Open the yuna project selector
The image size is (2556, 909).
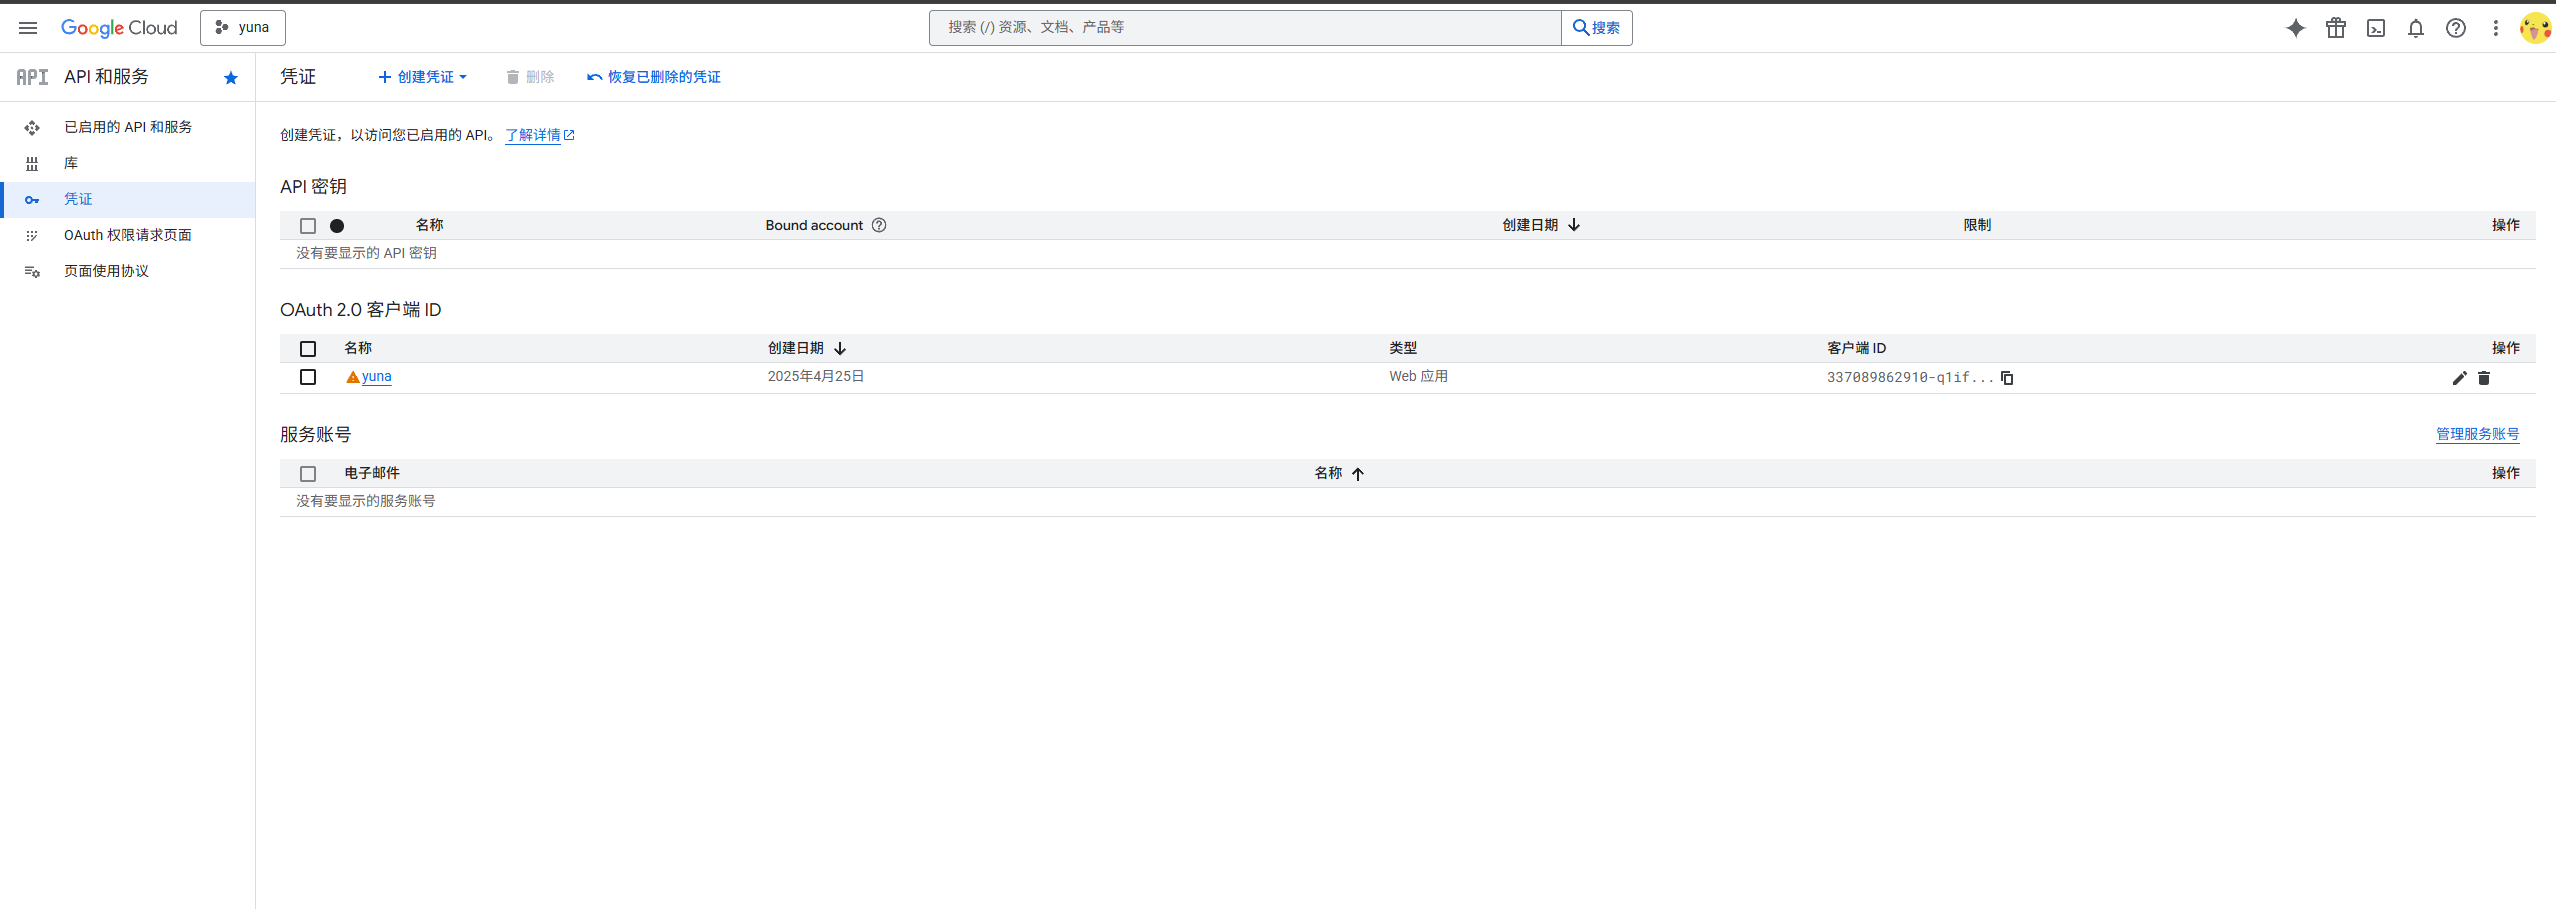click(243, 28)
